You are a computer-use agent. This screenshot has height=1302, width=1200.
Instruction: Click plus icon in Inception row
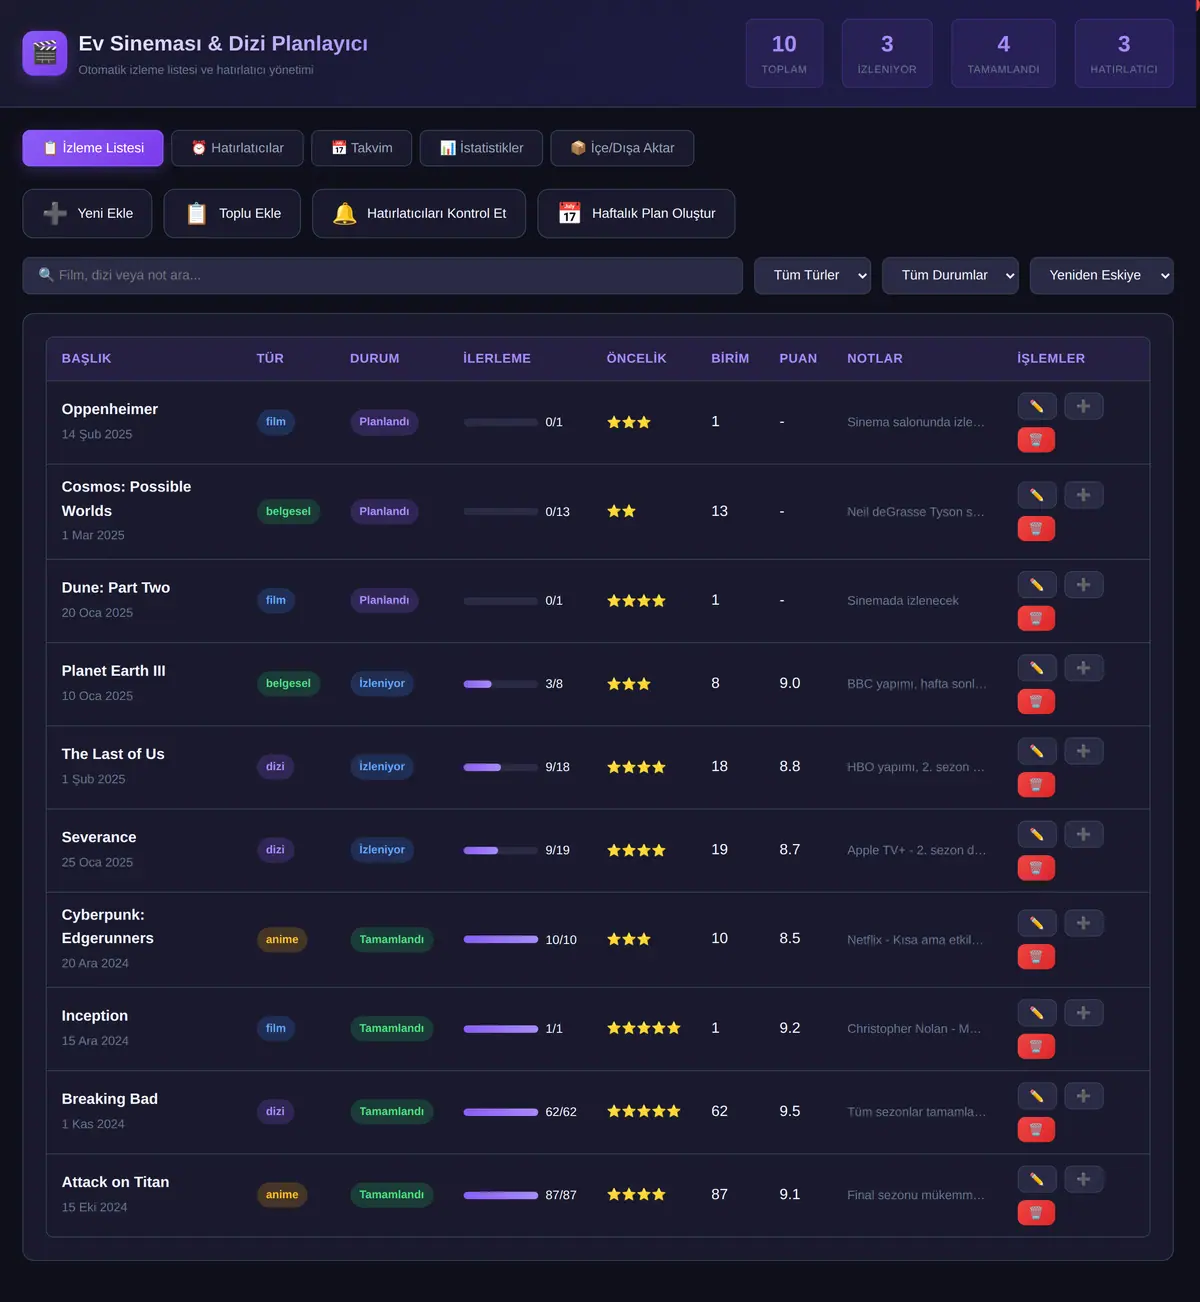coord(1083,1013)
